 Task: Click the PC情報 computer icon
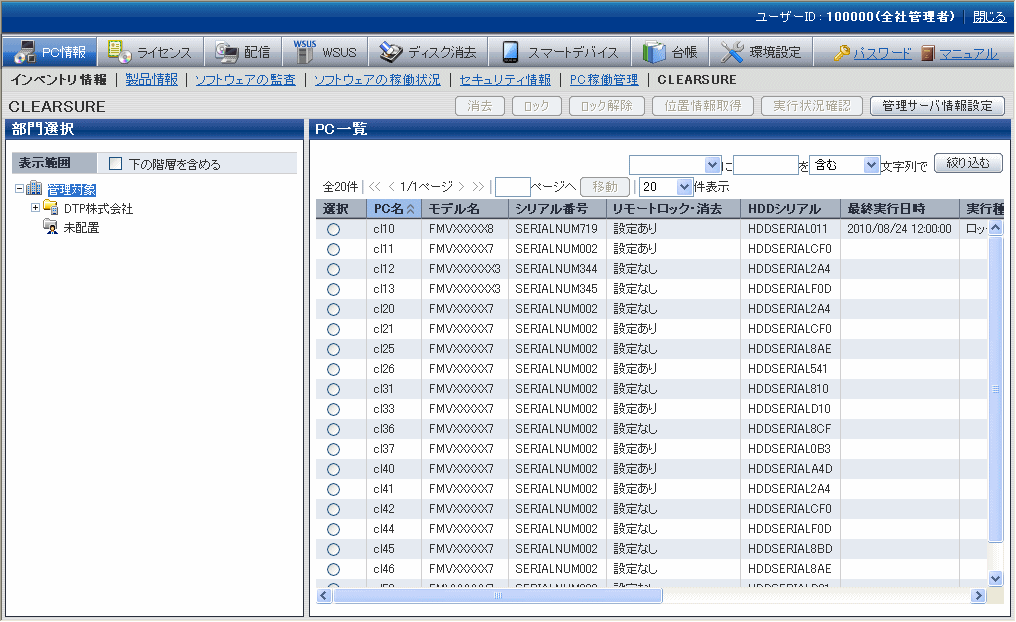point(25,52)
